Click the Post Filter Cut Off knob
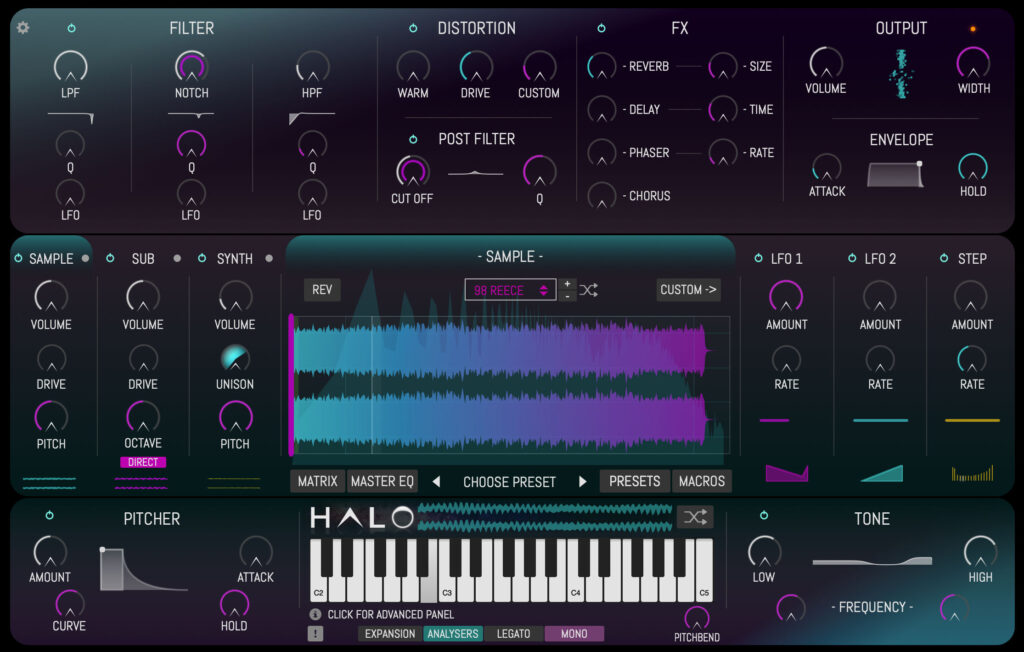1024x652 pixels. click(413, 172)
